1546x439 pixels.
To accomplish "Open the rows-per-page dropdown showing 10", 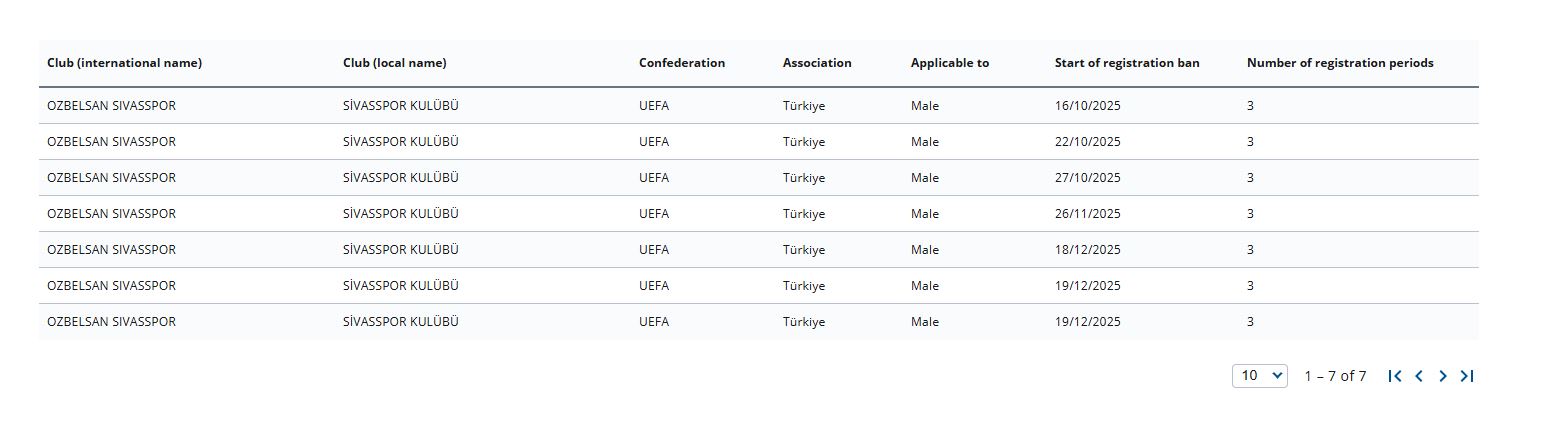I will point(1259,376).
